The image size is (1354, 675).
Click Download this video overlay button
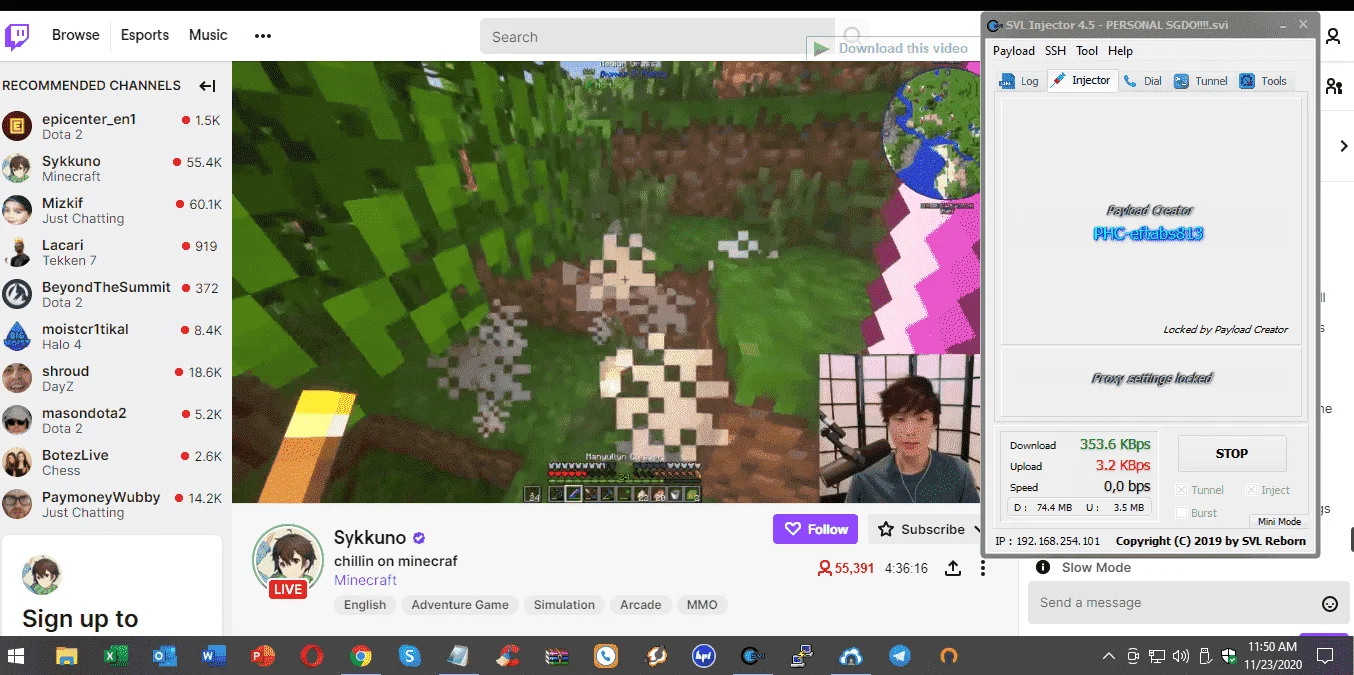pos(892,48)
